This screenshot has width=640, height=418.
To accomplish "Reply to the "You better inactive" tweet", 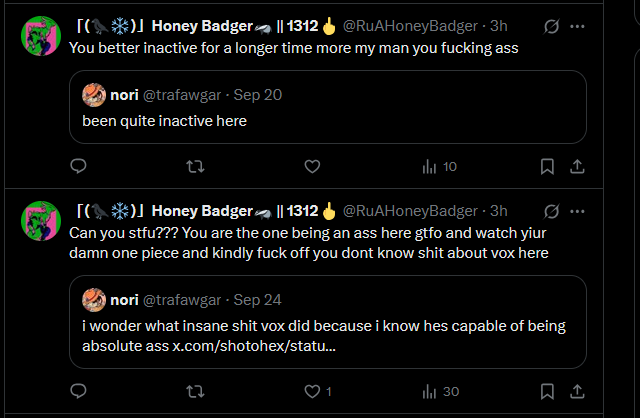I will [x=79, y=167].
